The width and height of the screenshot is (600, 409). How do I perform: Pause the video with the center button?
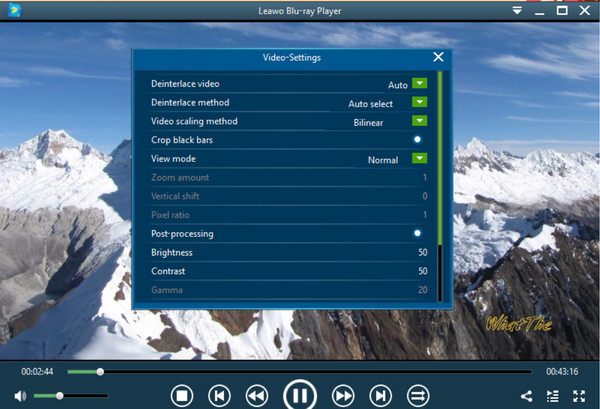299,394
